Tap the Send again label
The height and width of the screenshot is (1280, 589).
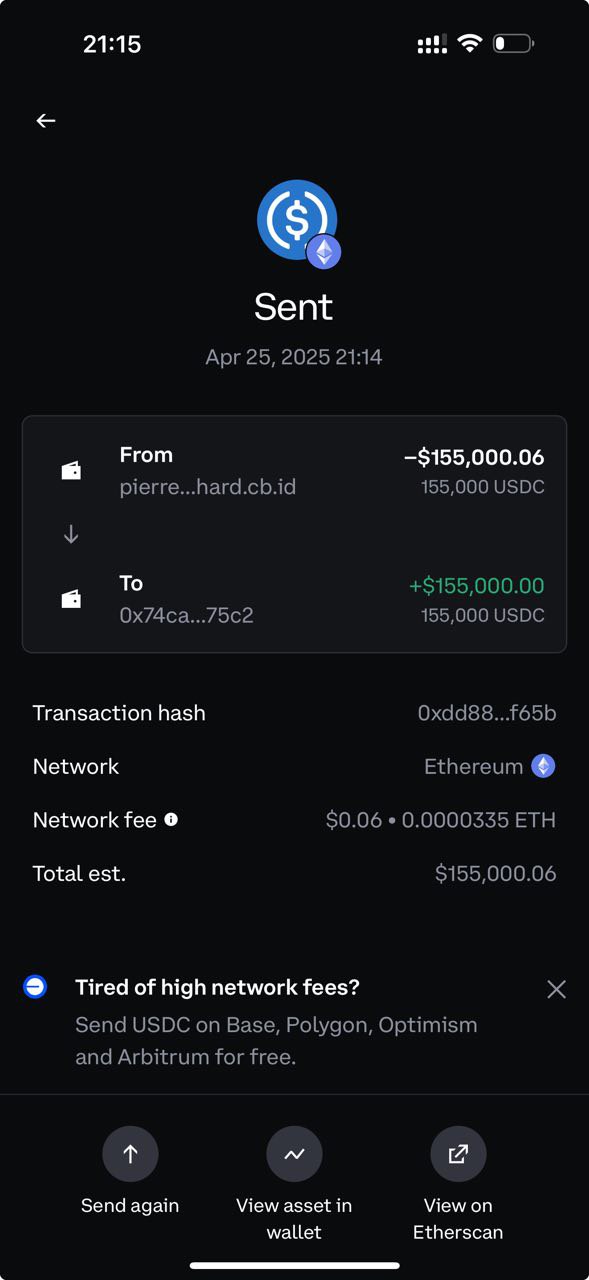tap(130, 1205)
